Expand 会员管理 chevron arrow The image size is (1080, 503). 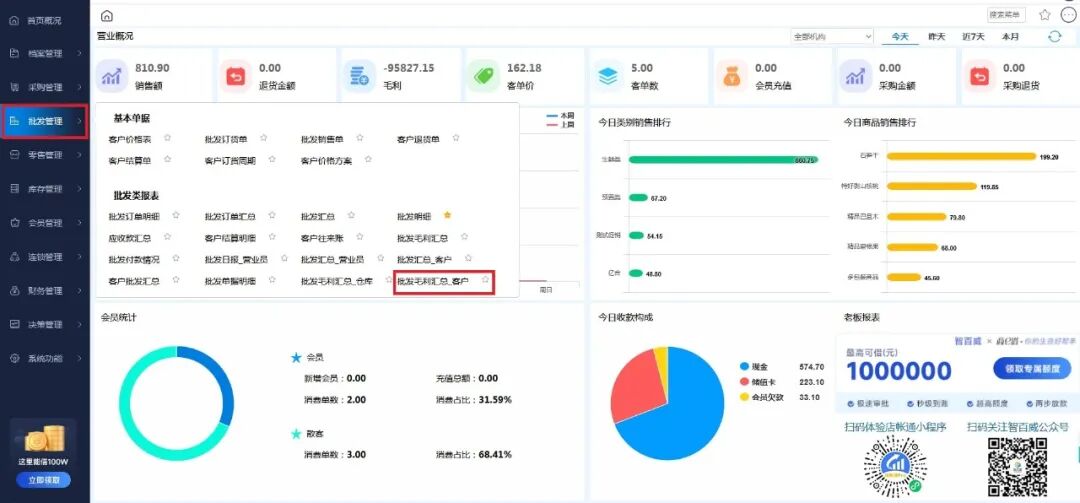[x=80, y=223]
